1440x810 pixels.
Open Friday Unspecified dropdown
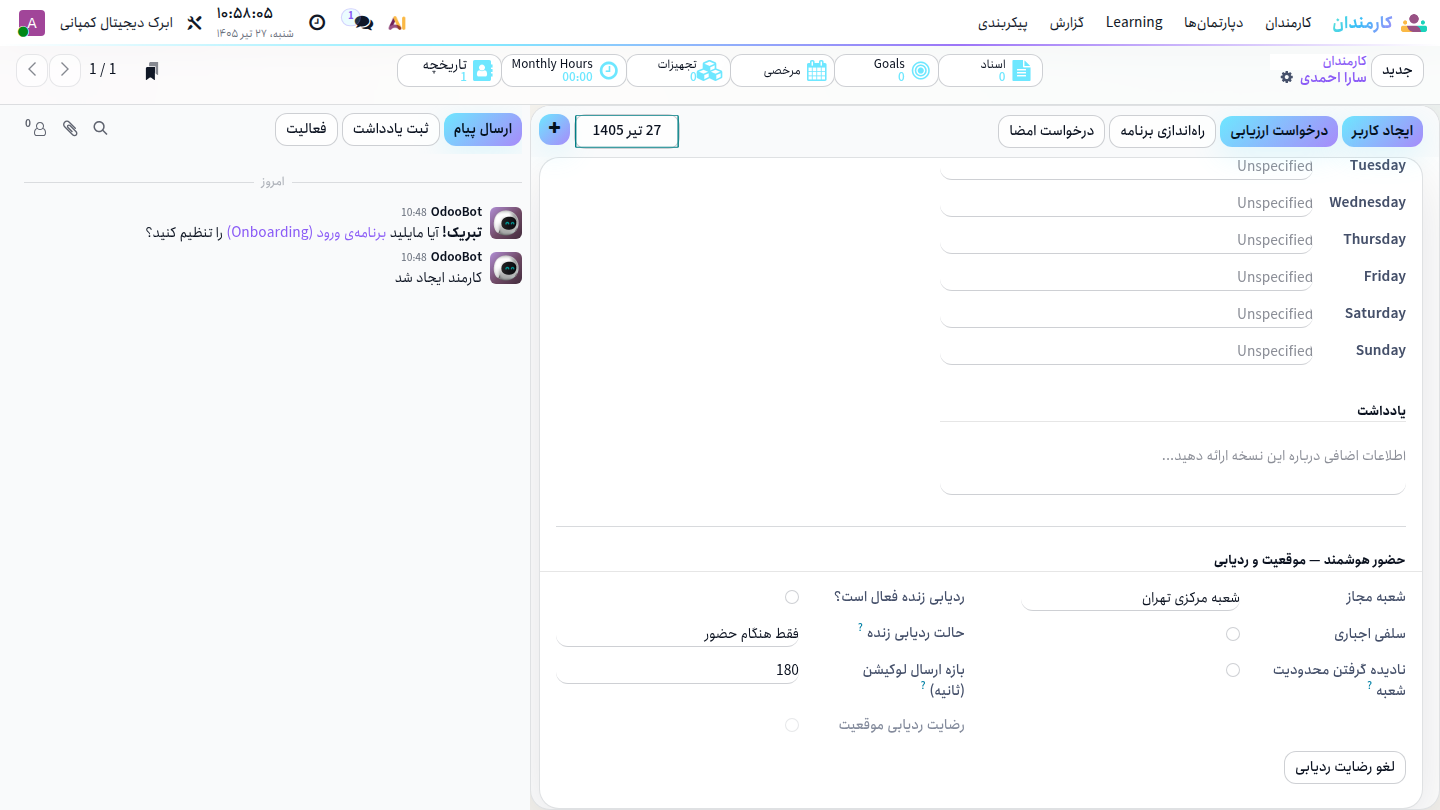pos(1126,277)
